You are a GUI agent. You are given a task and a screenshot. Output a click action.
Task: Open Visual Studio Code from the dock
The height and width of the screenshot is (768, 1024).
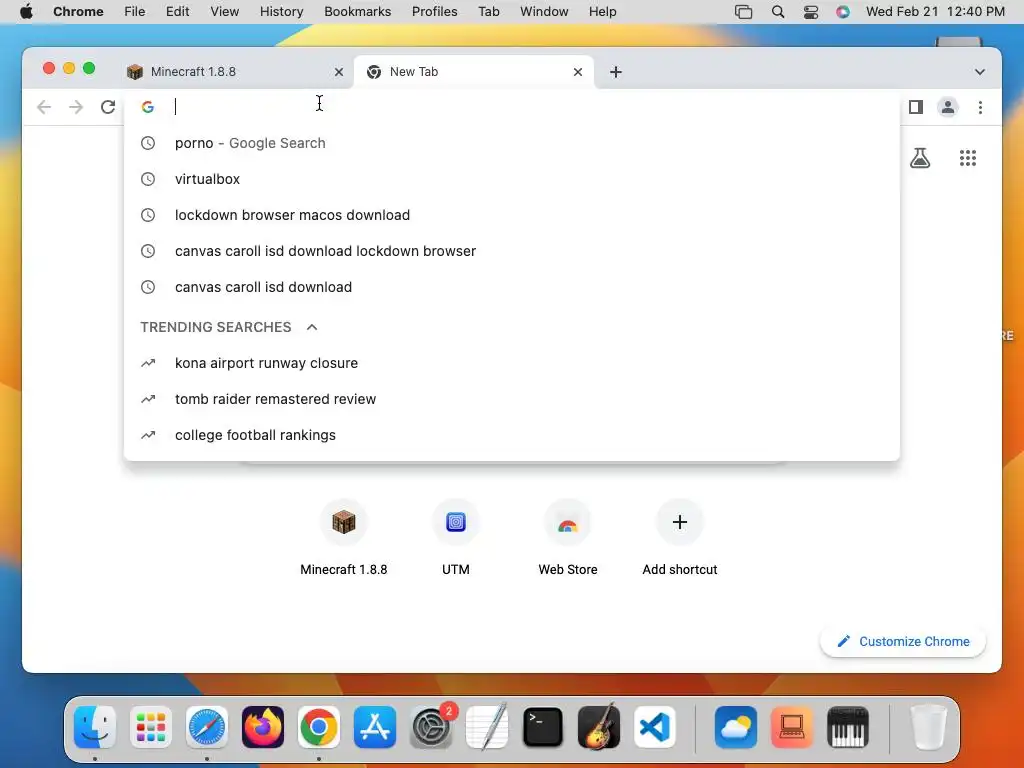tap(655, 727)
